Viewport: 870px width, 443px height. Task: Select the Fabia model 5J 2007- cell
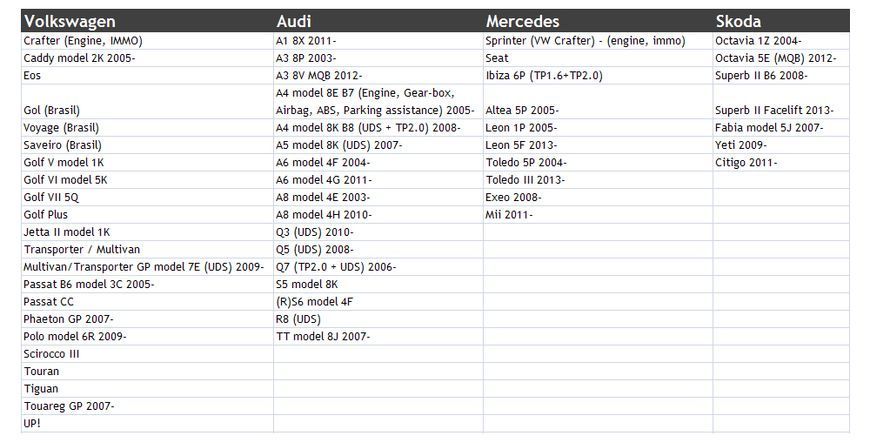781,128
